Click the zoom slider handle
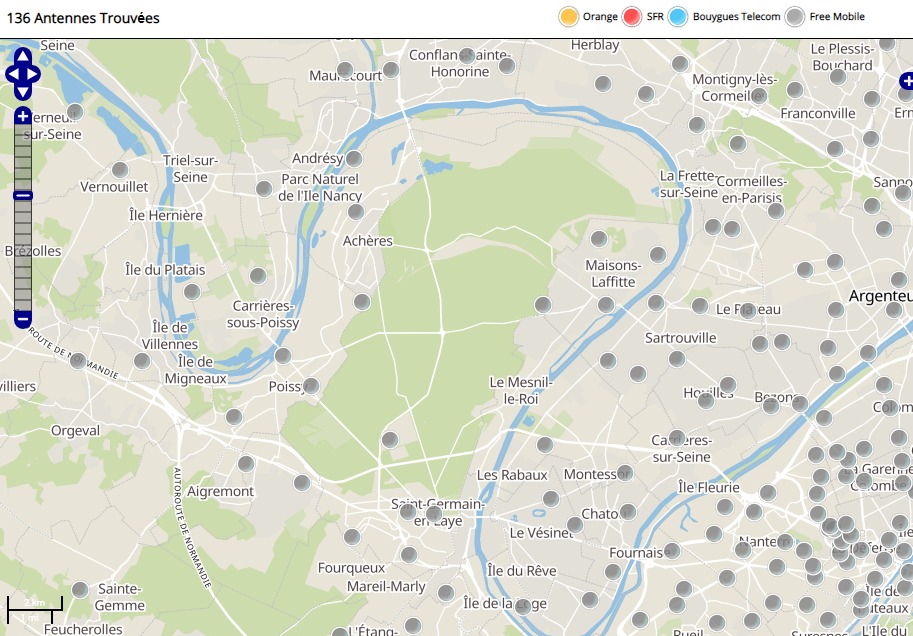This screenshot has width=913, height=636. click(23, 196)
